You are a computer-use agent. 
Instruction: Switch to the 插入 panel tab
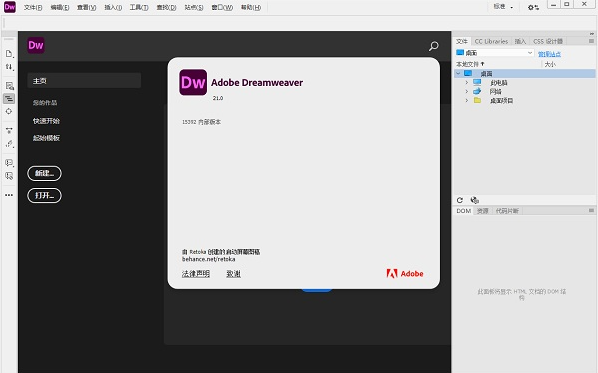point(520,41)
